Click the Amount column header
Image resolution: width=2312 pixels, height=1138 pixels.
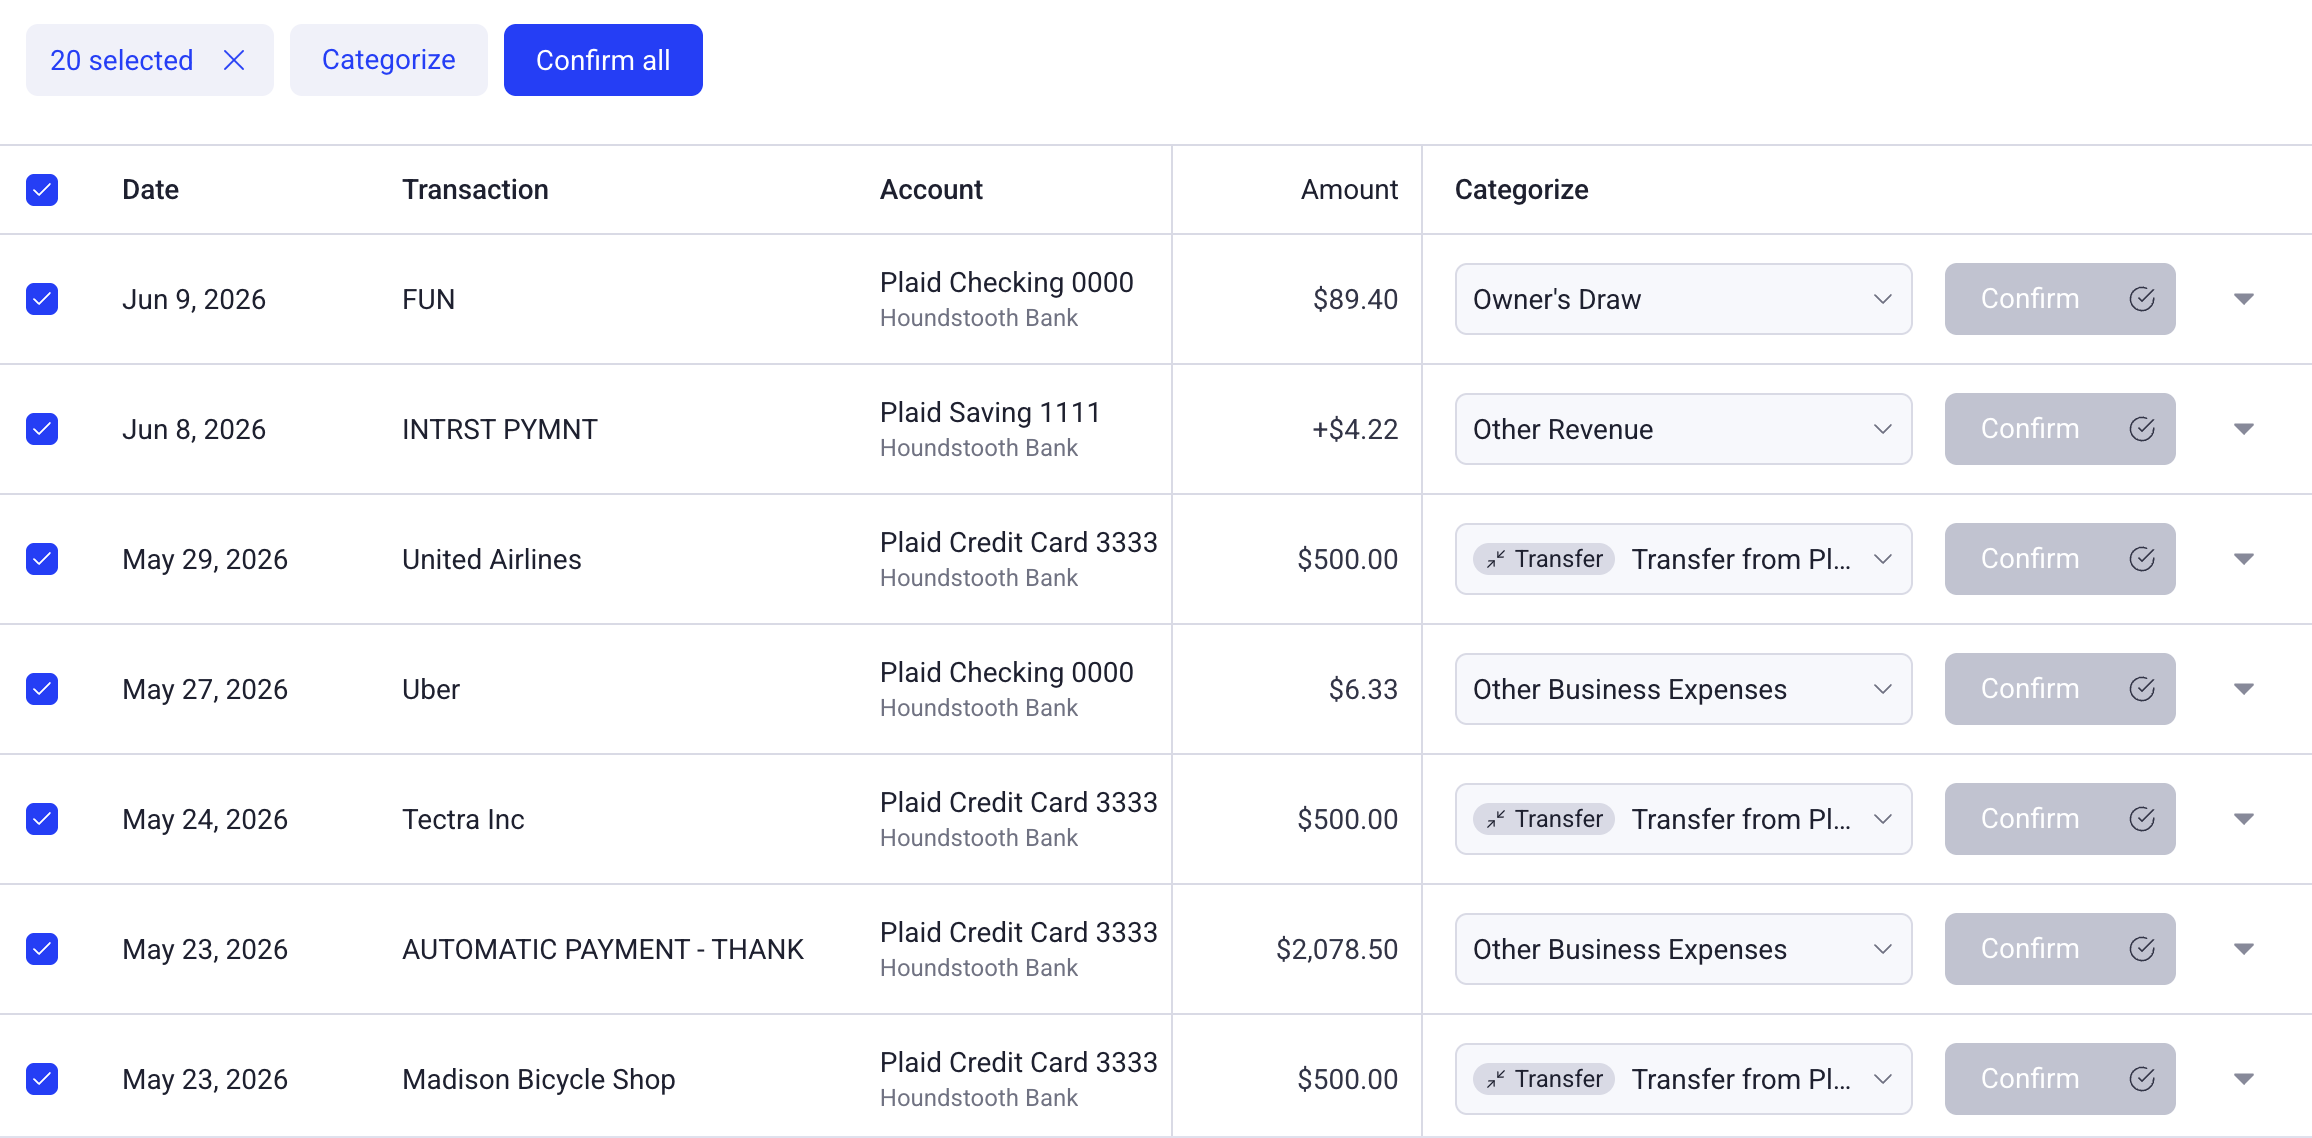pyautogui.click(x=1349, y=190)
